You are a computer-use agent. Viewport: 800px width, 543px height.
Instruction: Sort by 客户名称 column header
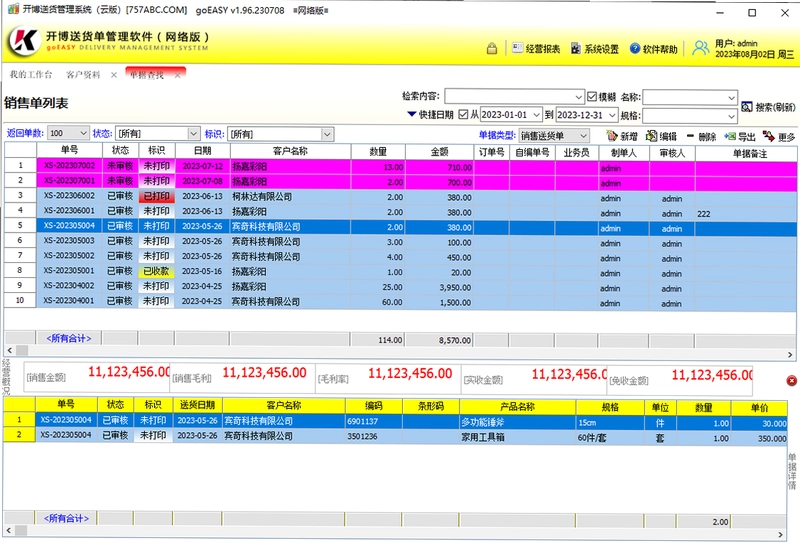tap(290, 151)
